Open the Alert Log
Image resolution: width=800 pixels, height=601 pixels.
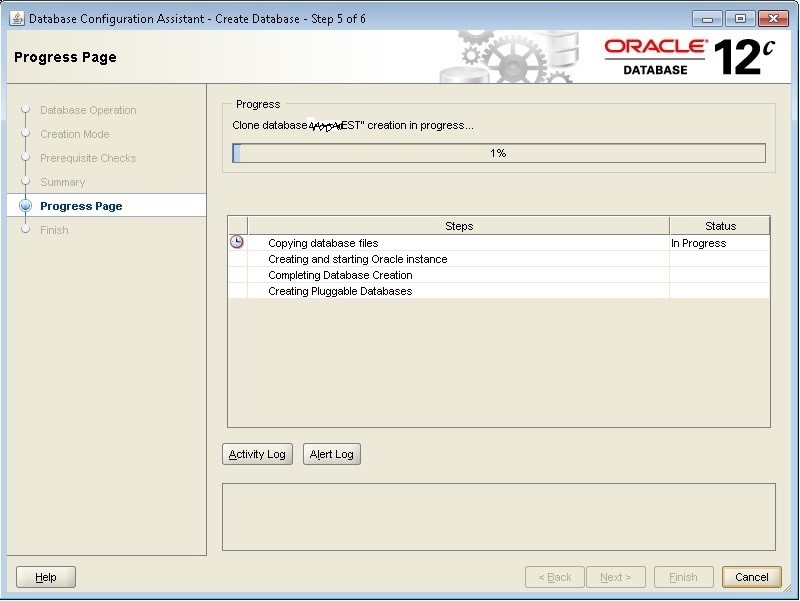pyautogui.click(x=332, y=454)
